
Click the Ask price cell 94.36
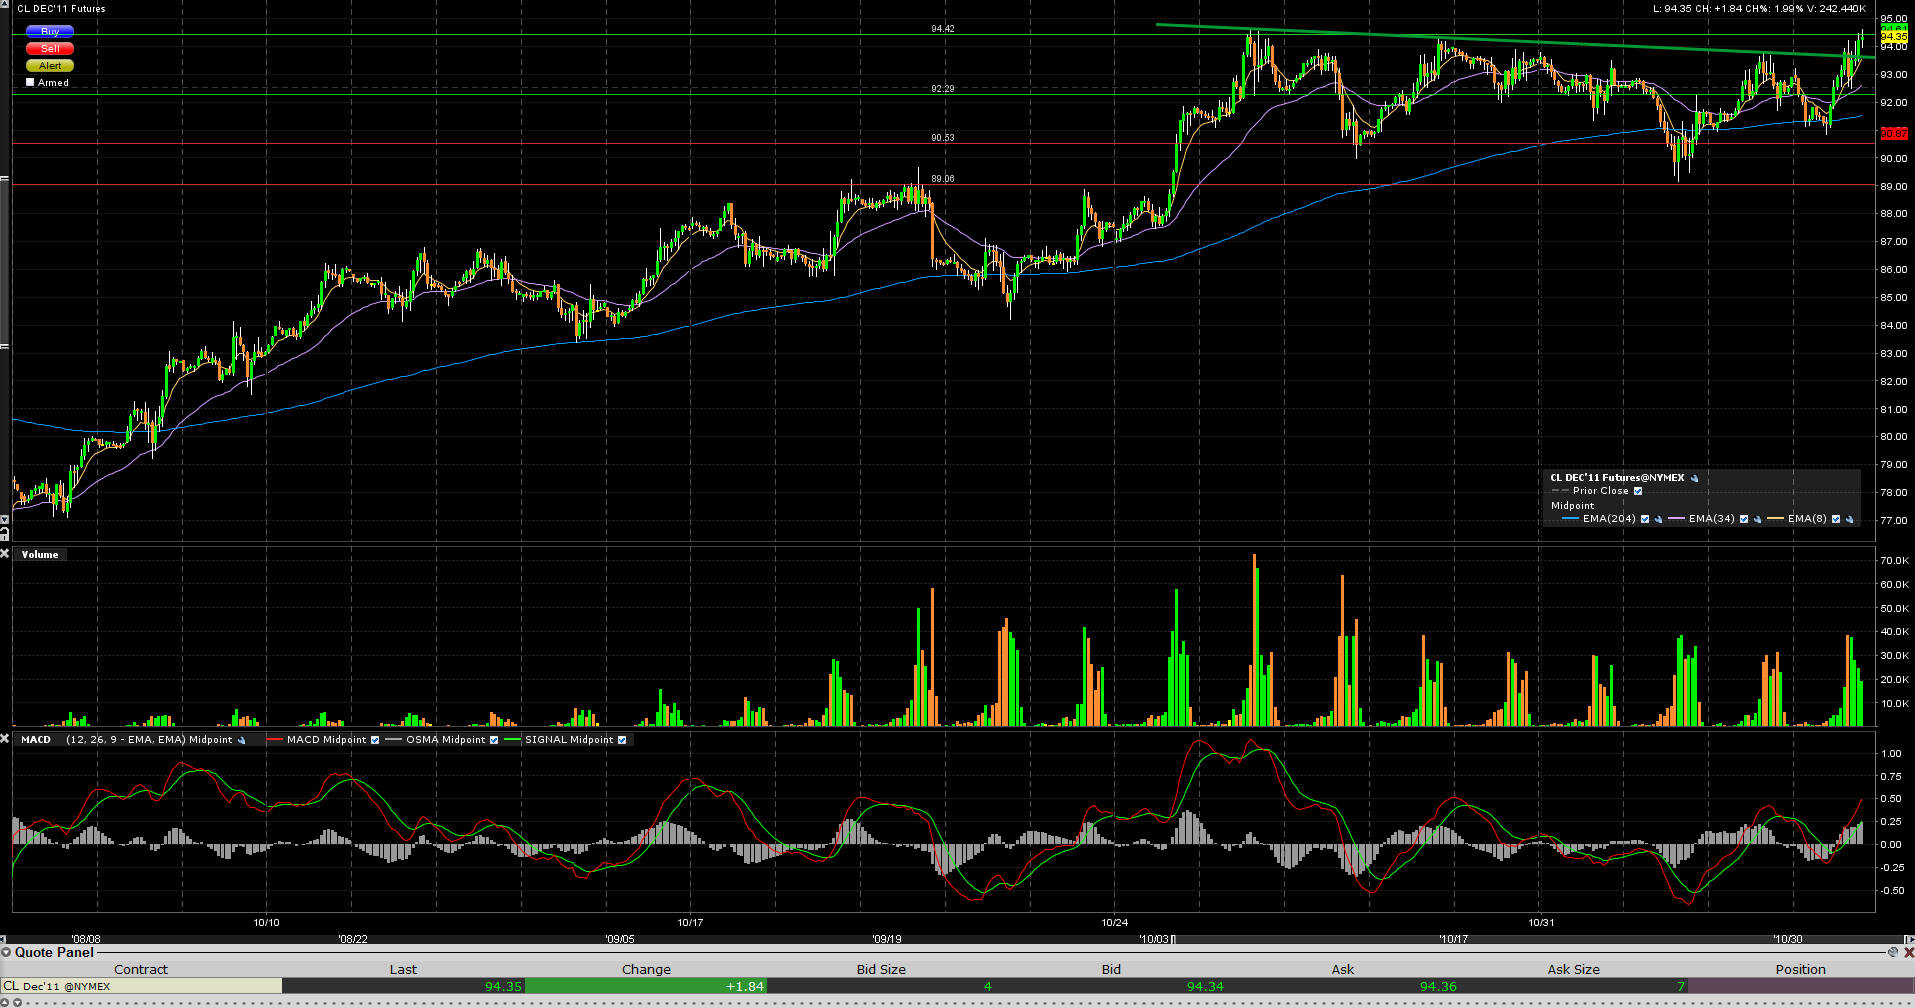pos(1343,986)
